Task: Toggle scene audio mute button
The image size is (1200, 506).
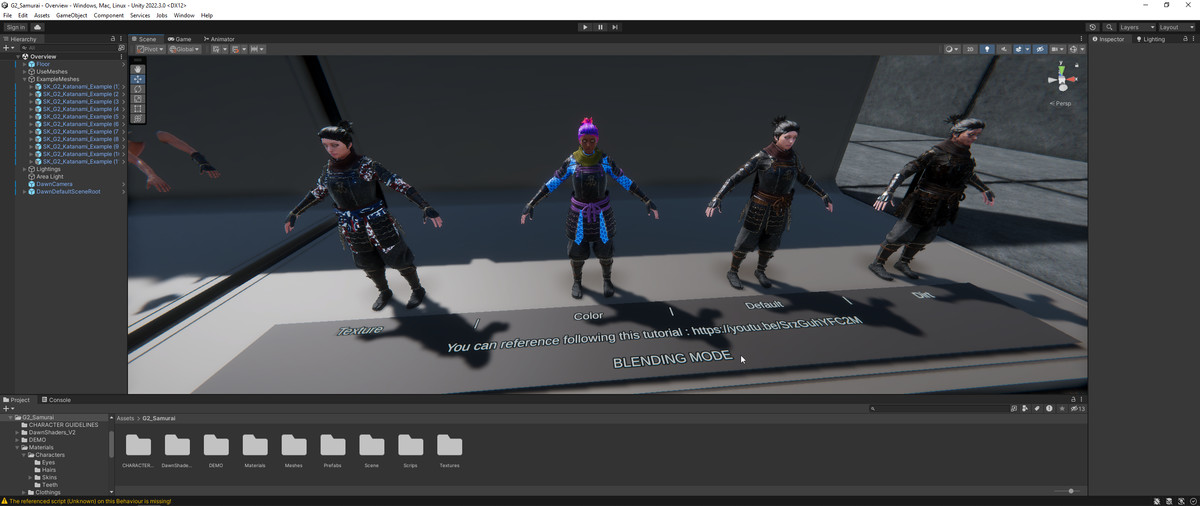Action: 1004,49
